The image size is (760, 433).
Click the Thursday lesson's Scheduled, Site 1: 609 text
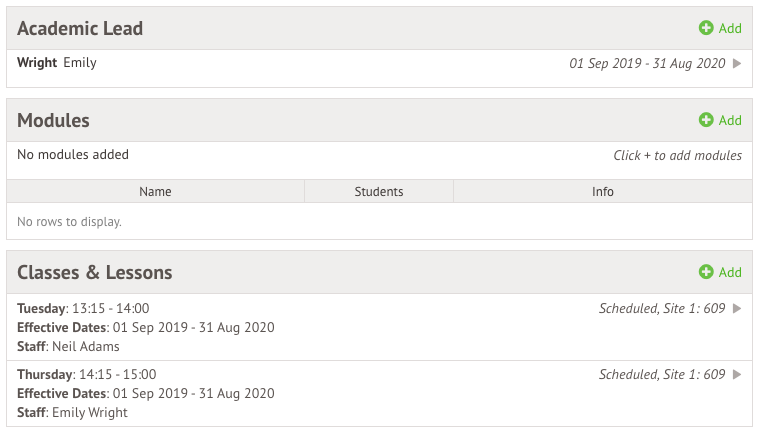coord(662,374)
